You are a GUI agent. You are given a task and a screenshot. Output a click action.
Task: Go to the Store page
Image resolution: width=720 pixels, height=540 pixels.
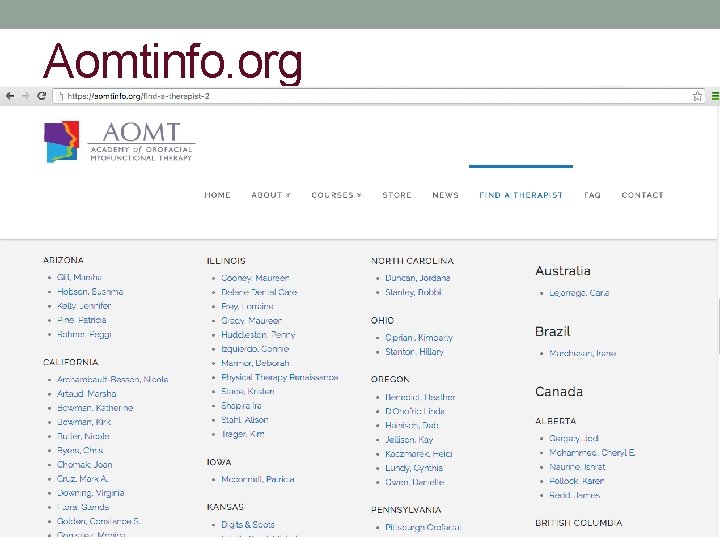click(397, 195)
